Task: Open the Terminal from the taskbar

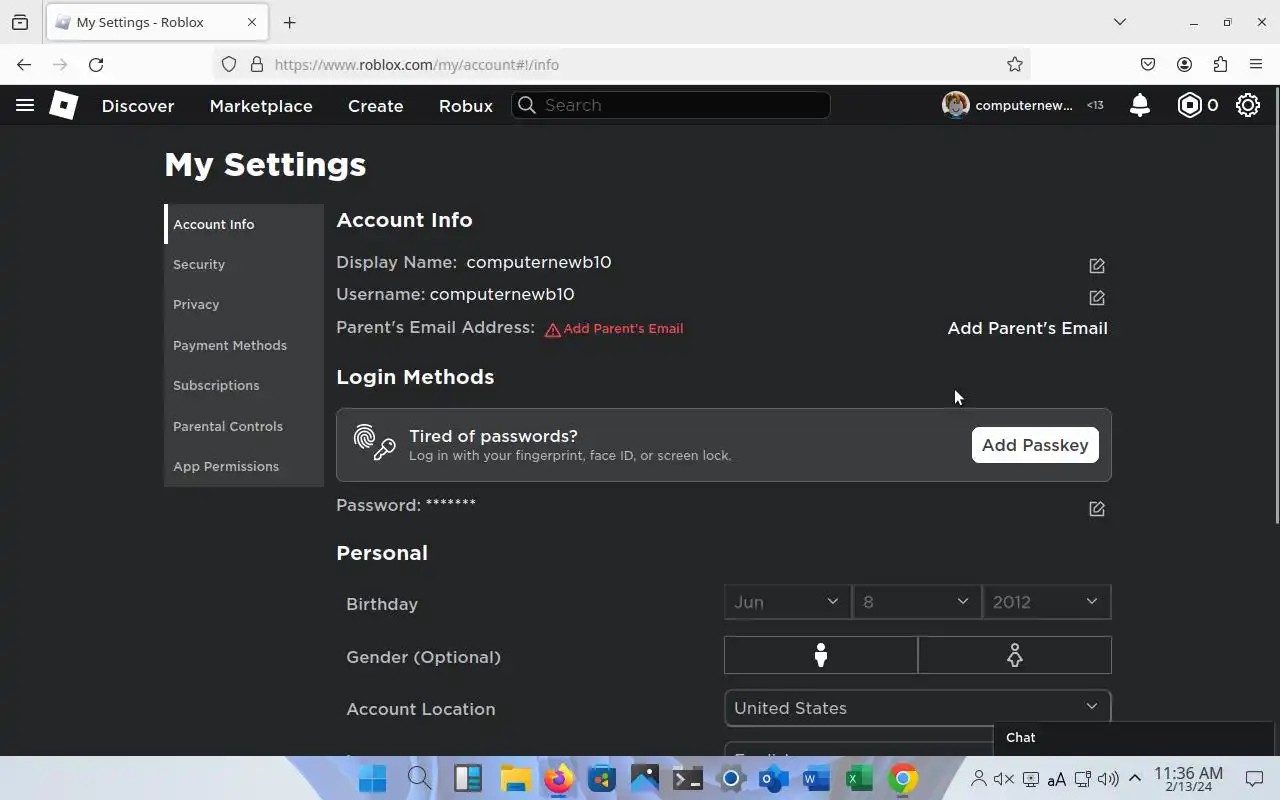Action: 687,778
